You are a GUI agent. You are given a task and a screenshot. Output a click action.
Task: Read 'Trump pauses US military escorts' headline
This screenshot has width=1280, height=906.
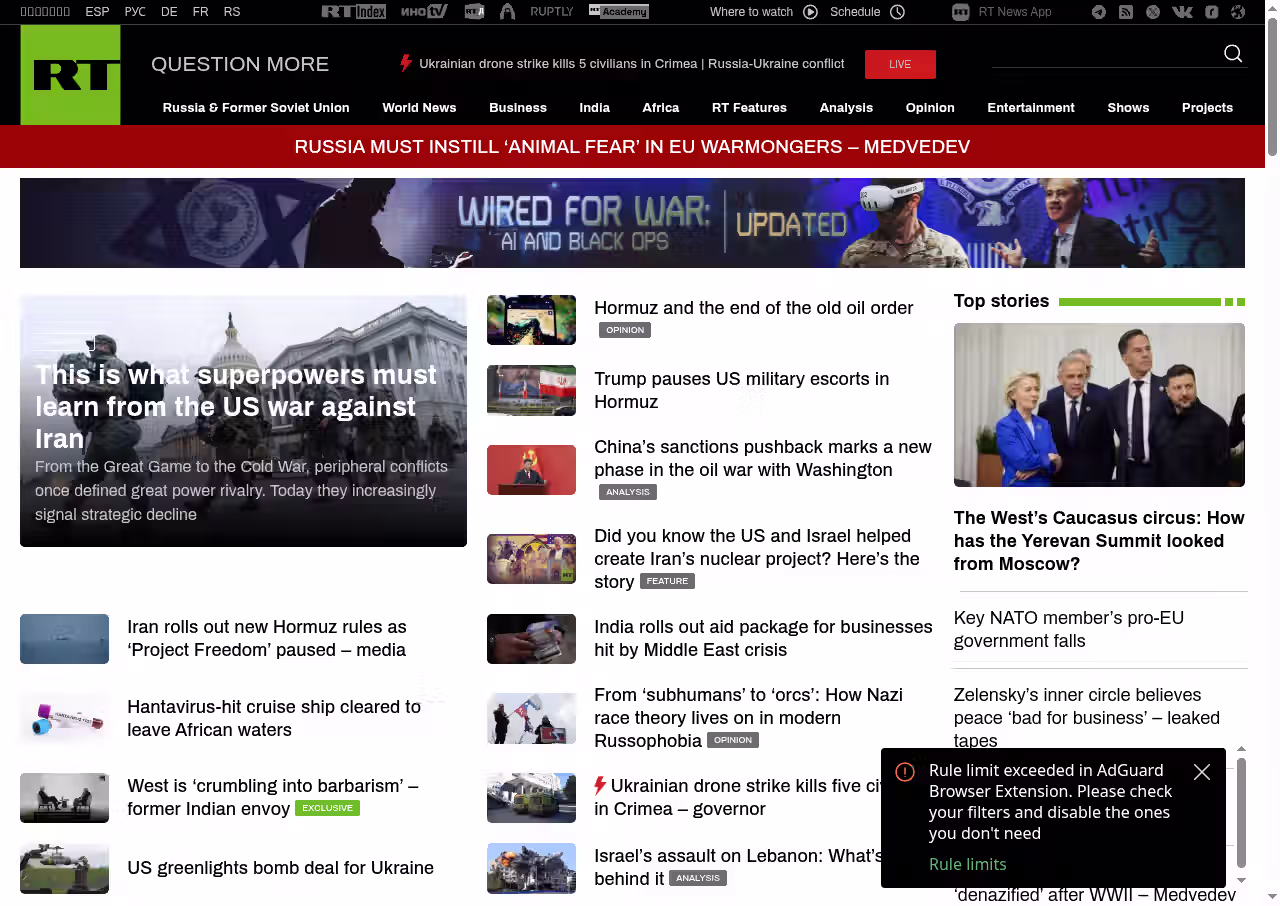coord(741,390)
